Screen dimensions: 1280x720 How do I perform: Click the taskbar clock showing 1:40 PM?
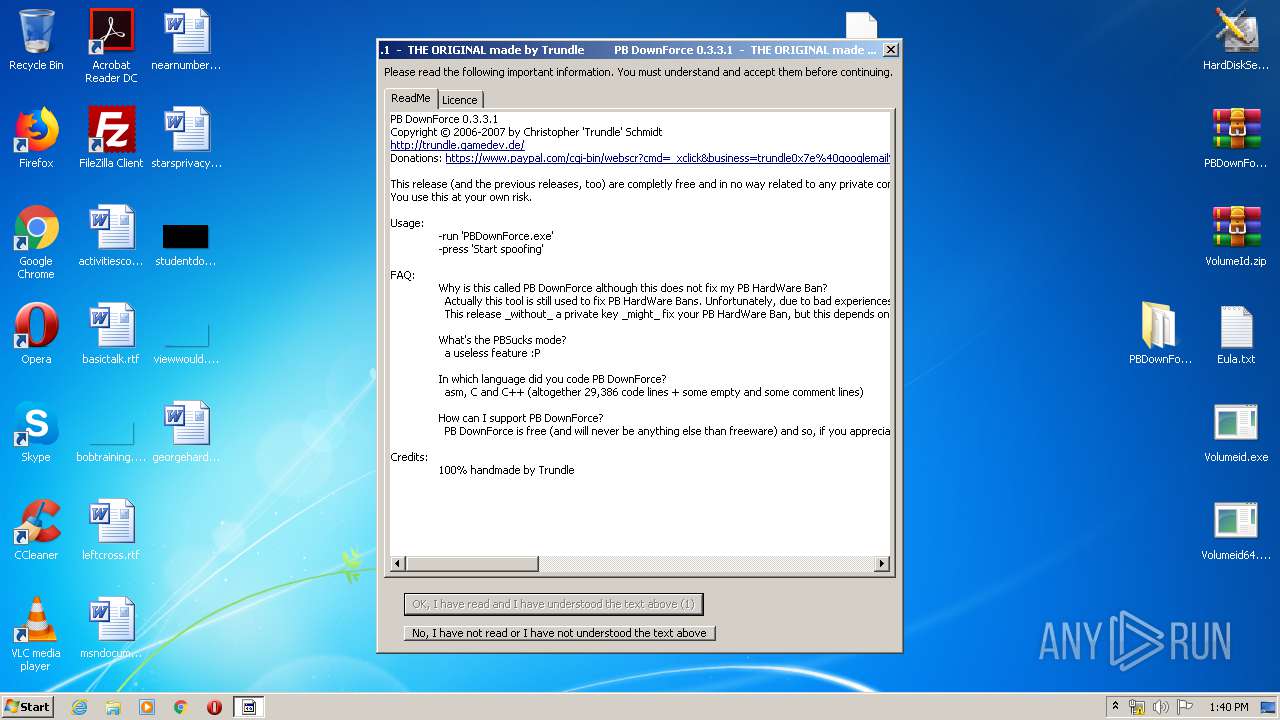click(x=1228, y=707)
